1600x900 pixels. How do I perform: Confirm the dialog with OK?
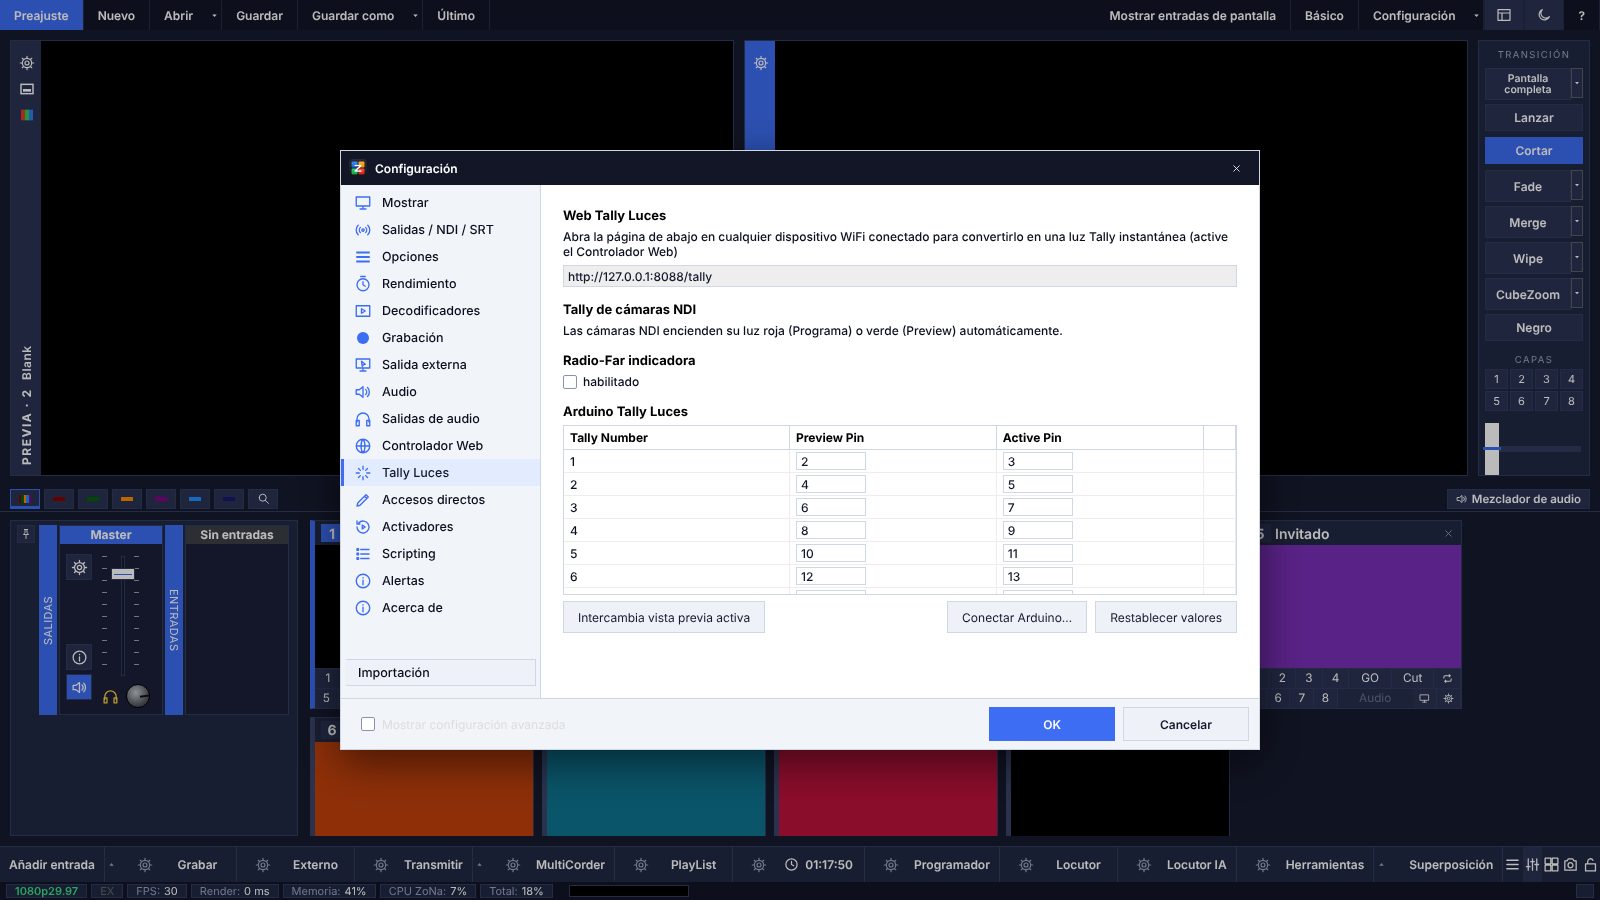click(1052, 724)
